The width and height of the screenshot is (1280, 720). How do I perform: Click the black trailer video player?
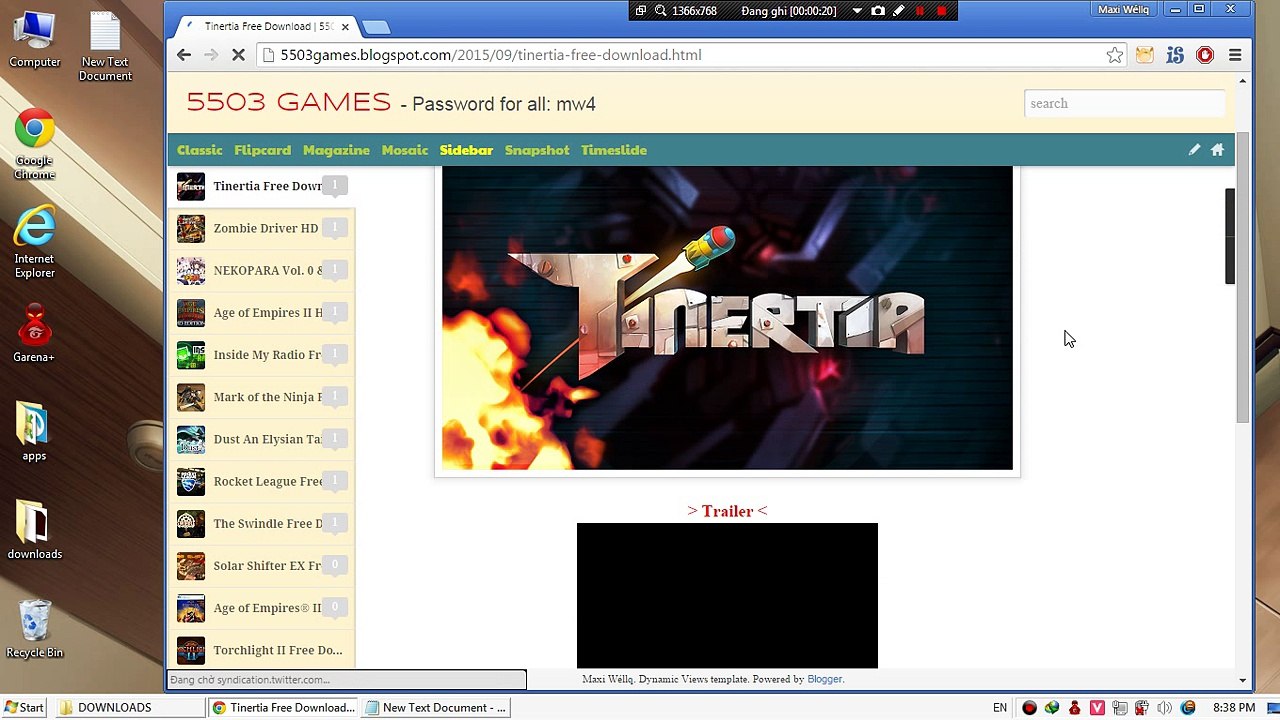pyautogui.click(x=727, y=595)
